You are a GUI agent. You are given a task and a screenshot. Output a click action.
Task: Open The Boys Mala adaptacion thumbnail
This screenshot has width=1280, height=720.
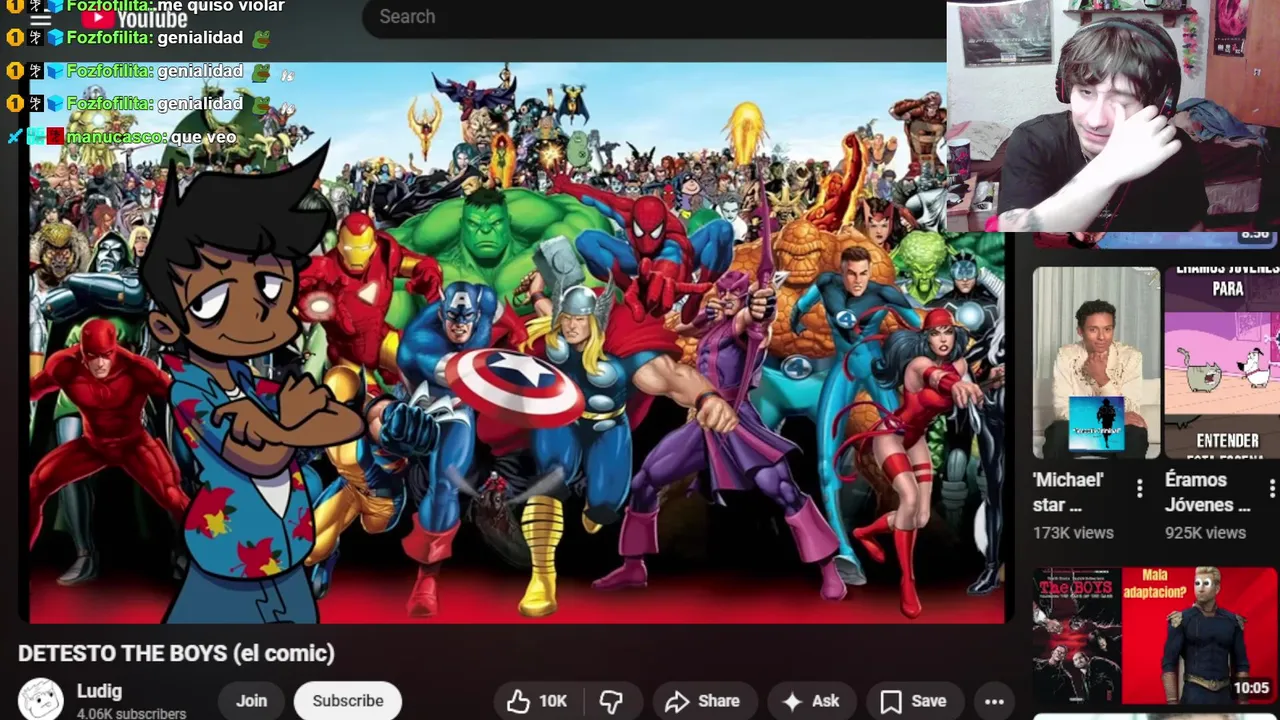(1155, 636)
